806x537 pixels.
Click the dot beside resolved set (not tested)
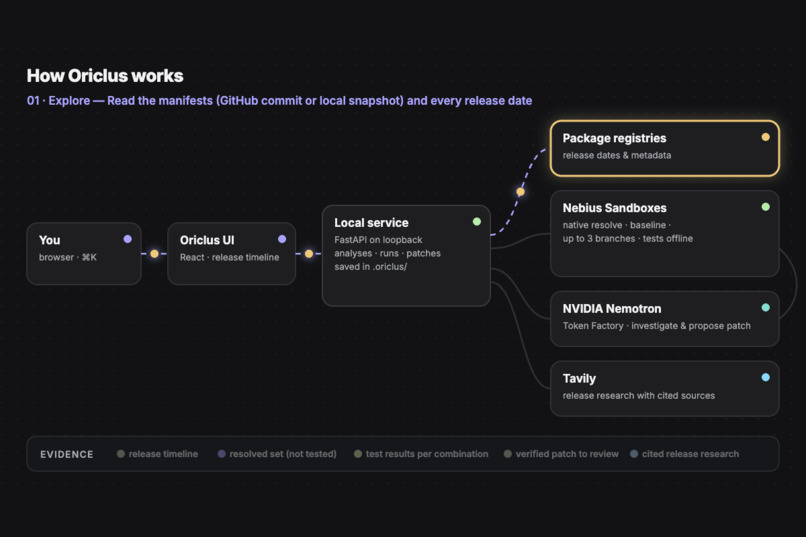[222, 454]
